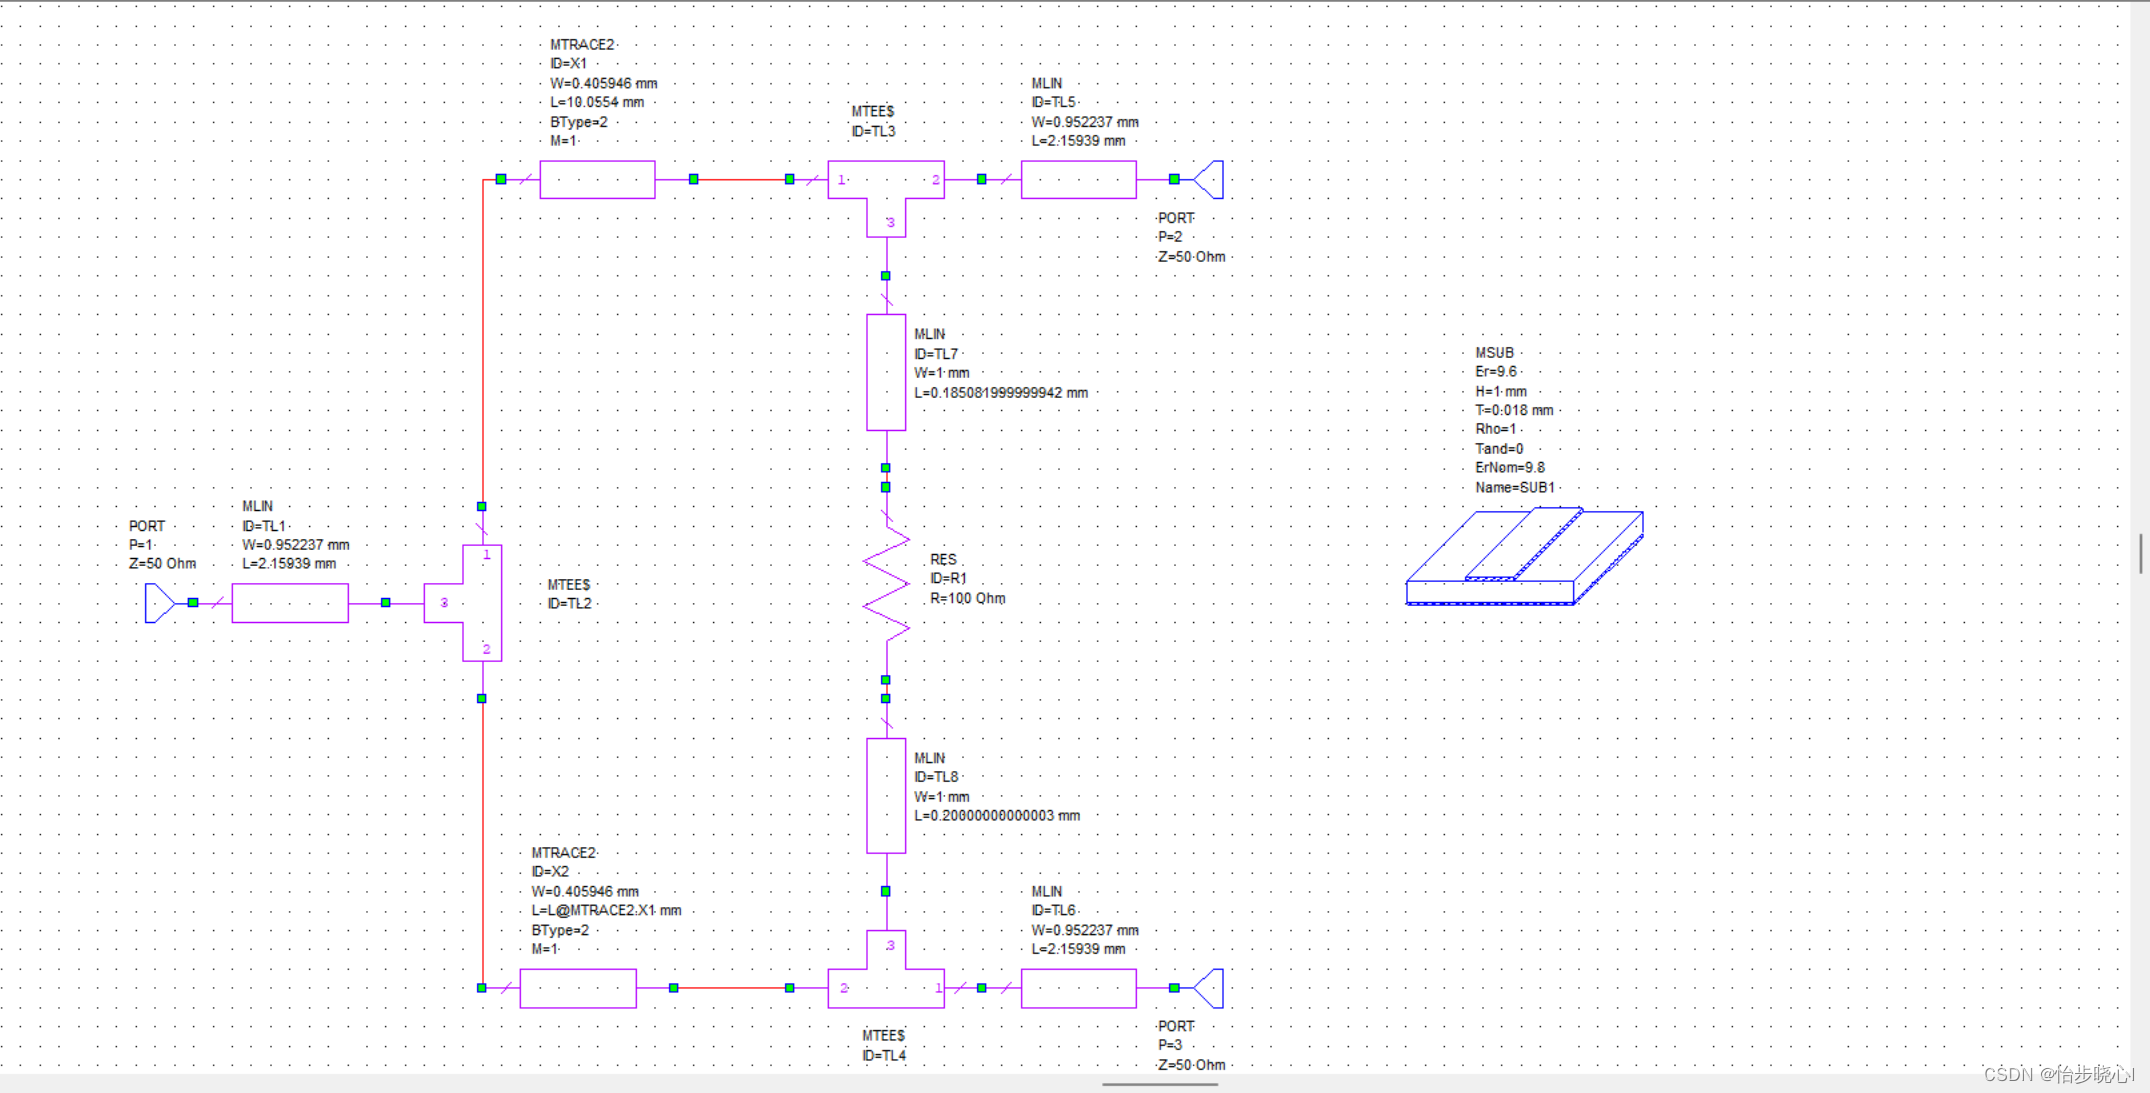Click the red wire between X2 and TL4
The height and width of the screenshot is (1093, 2150).
(x=731, y=988)
